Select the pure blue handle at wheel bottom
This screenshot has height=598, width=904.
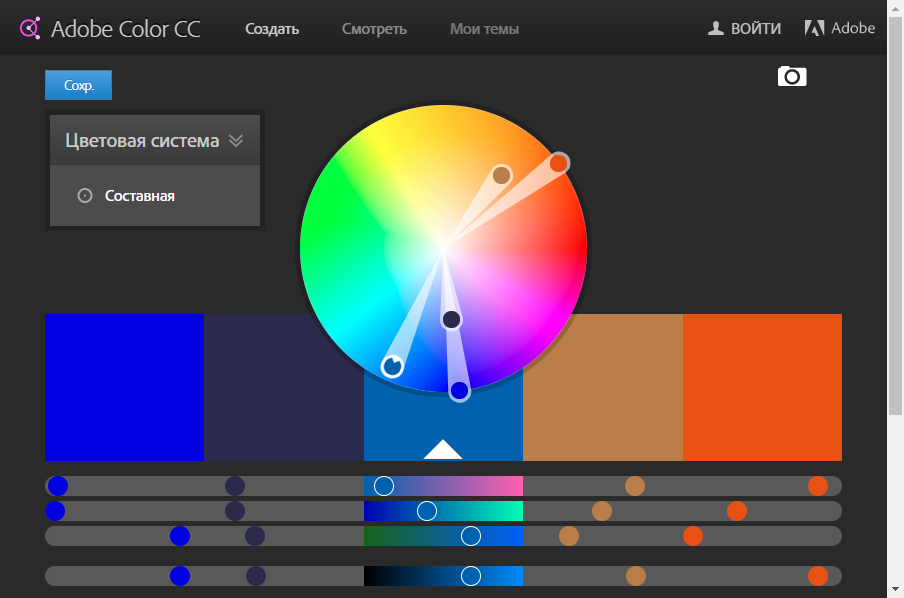[459, 391]
